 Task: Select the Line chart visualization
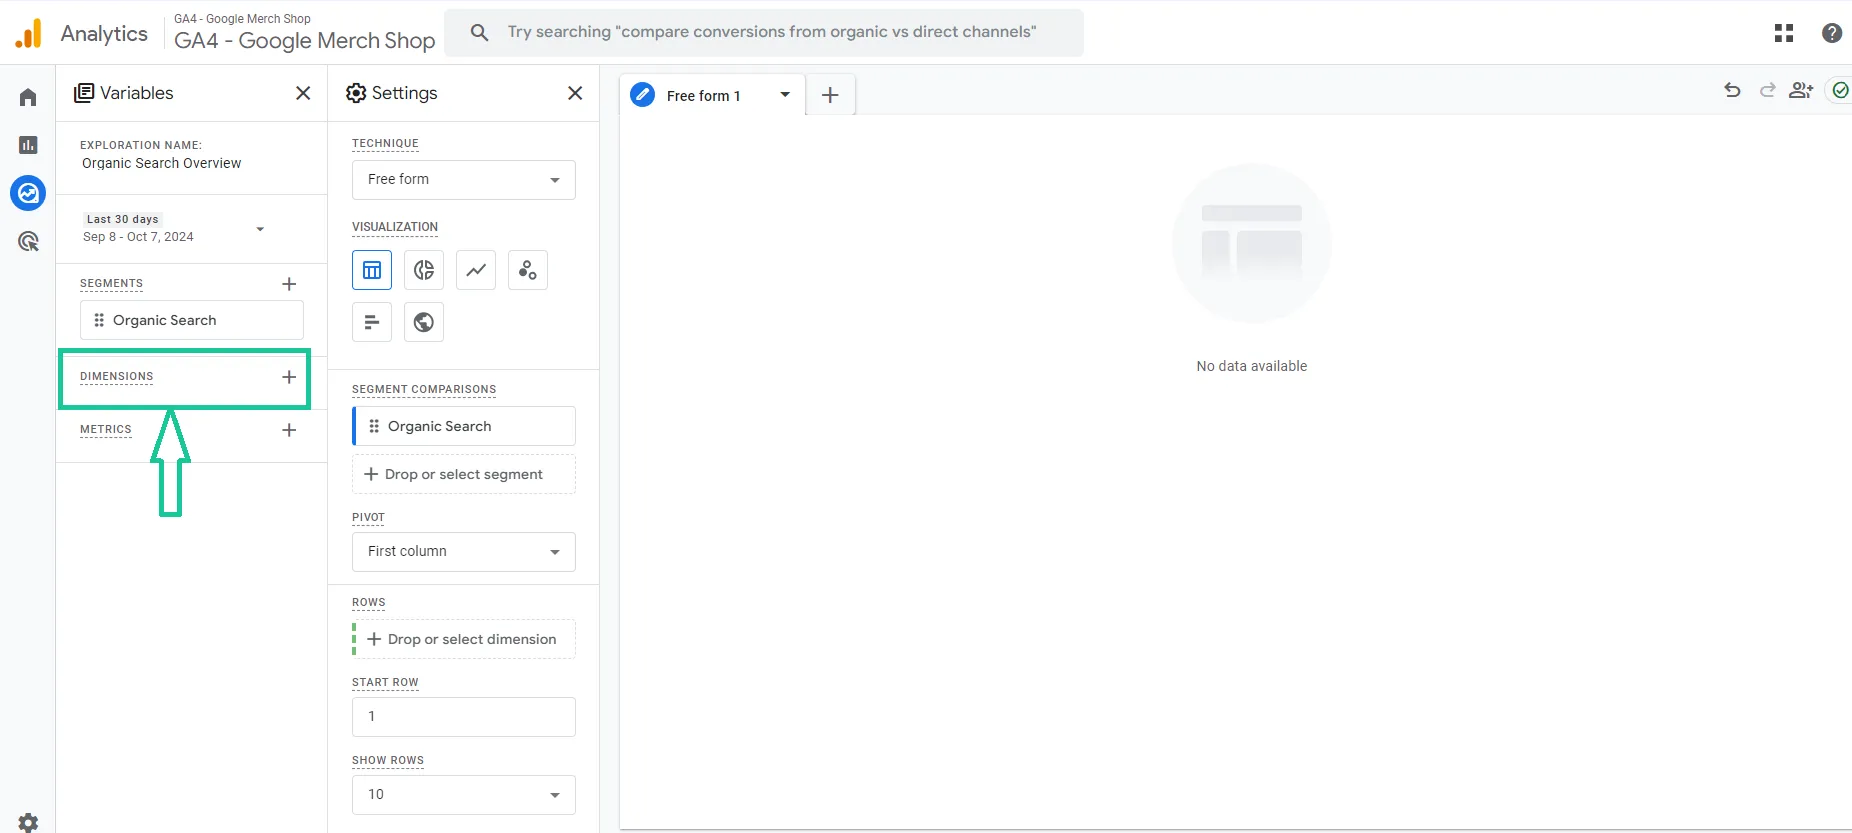click(x=476, y=270)
